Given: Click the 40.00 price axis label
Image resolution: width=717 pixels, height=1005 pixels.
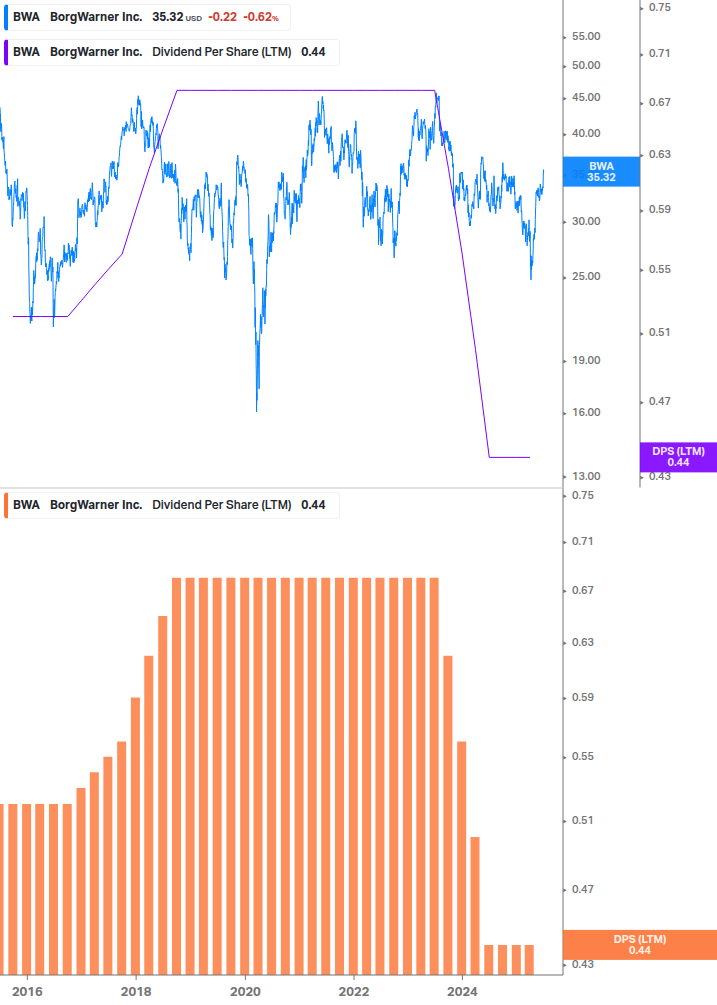Looking at the screenshot, I should point(586,133).
